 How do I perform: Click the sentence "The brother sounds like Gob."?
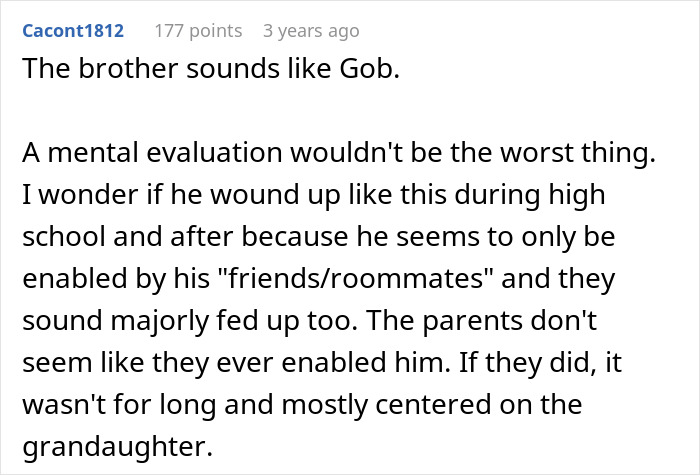pyautogui.click(x=211, y=68)
